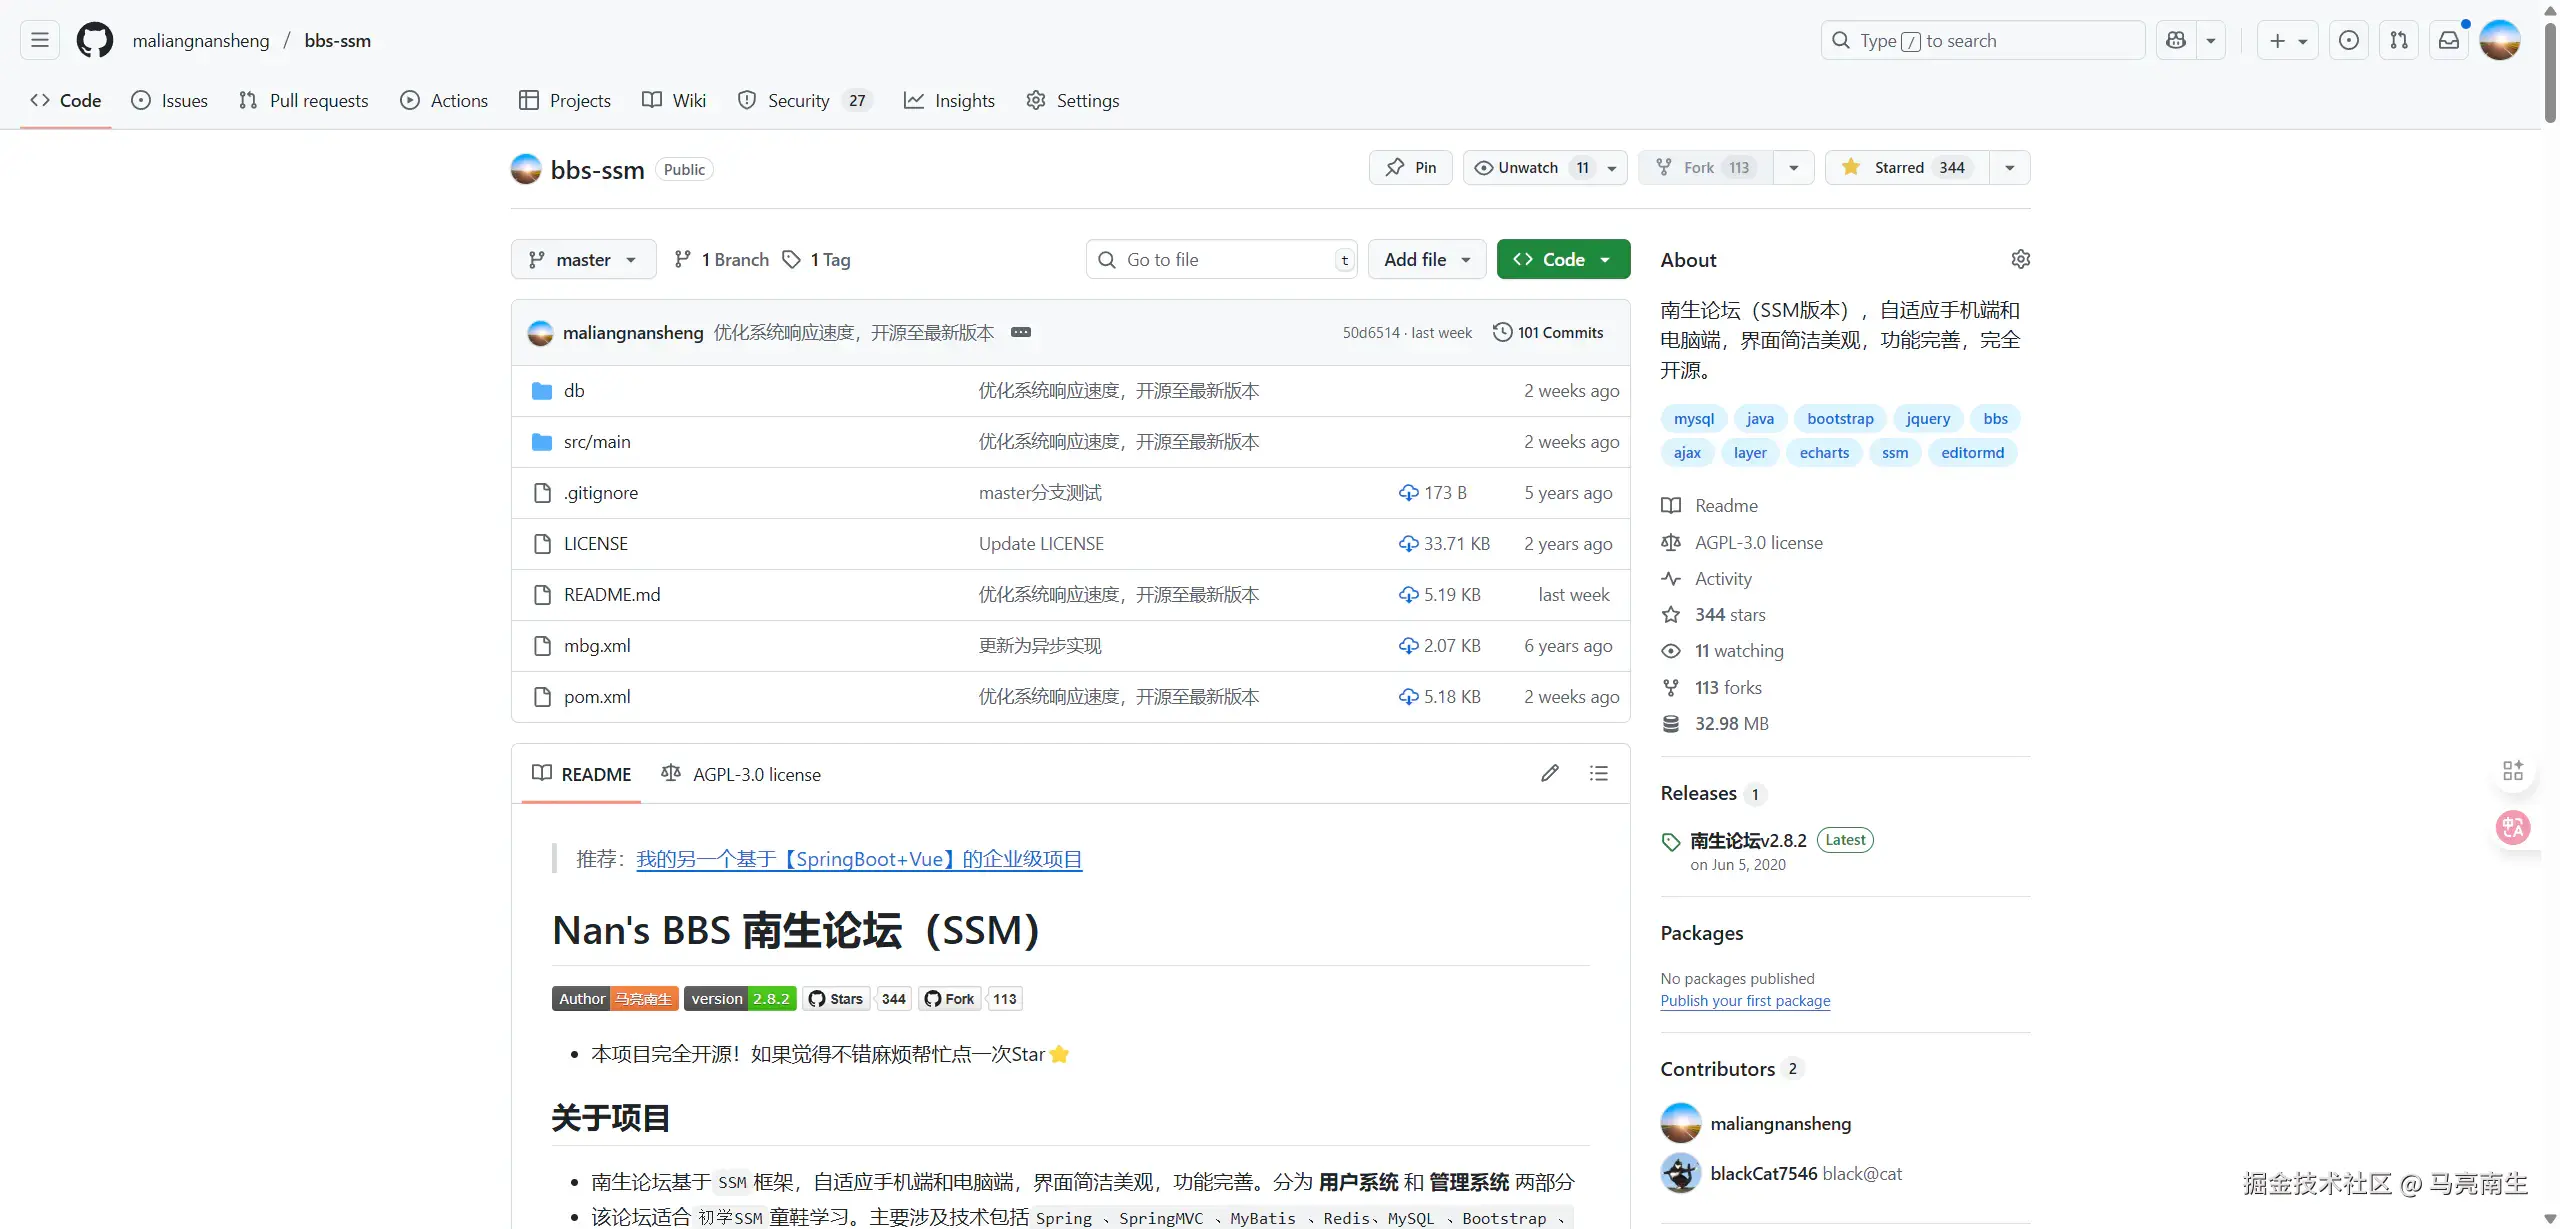The height and width of the screenshot is (1229, 2560).
Task: Click the history icon beside 101 Commits
Action: [x=1504, y=332]
